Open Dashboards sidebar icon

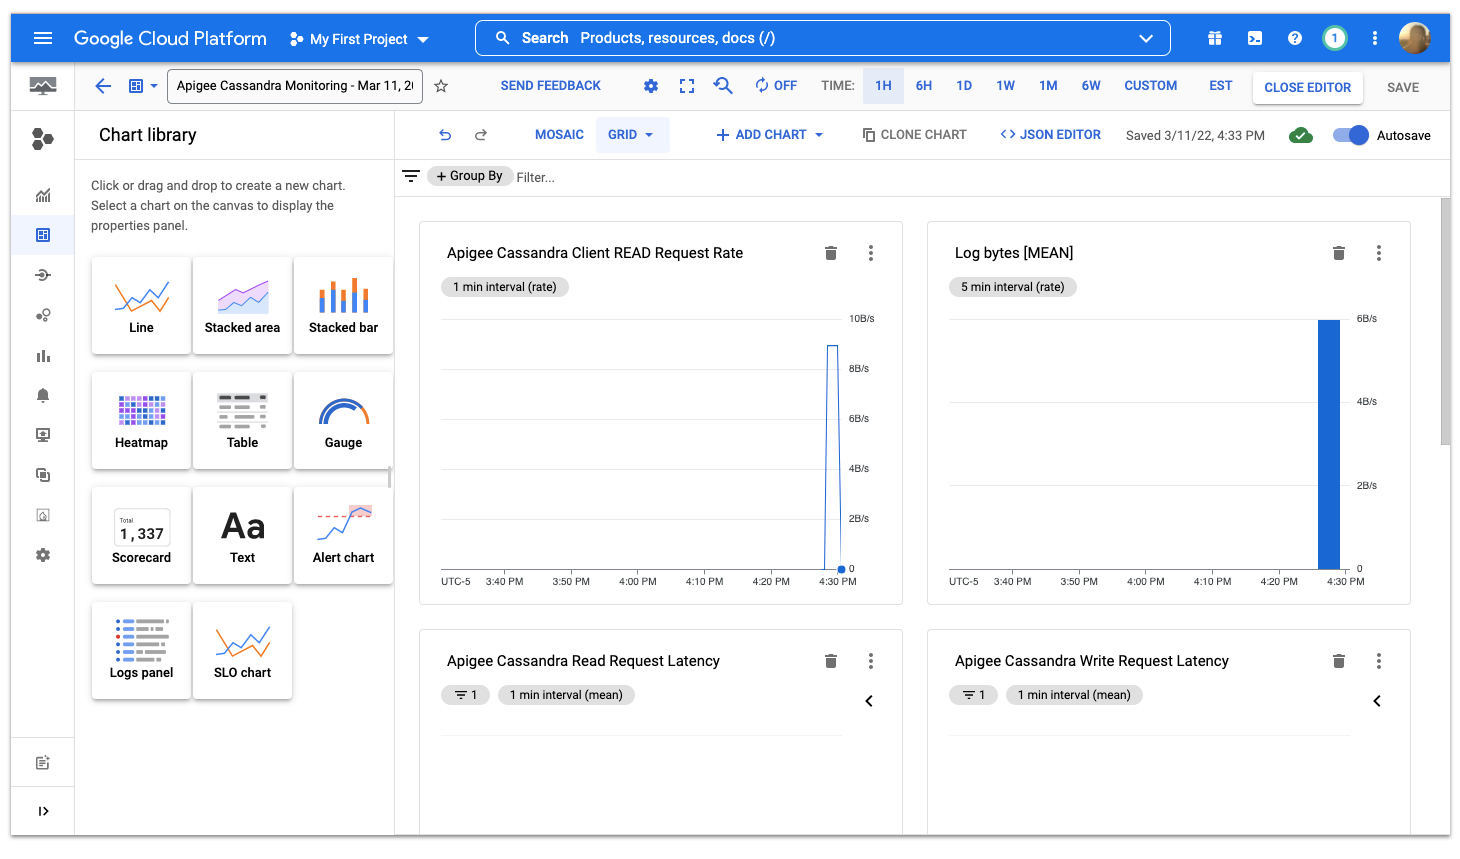tap(43, 235)
